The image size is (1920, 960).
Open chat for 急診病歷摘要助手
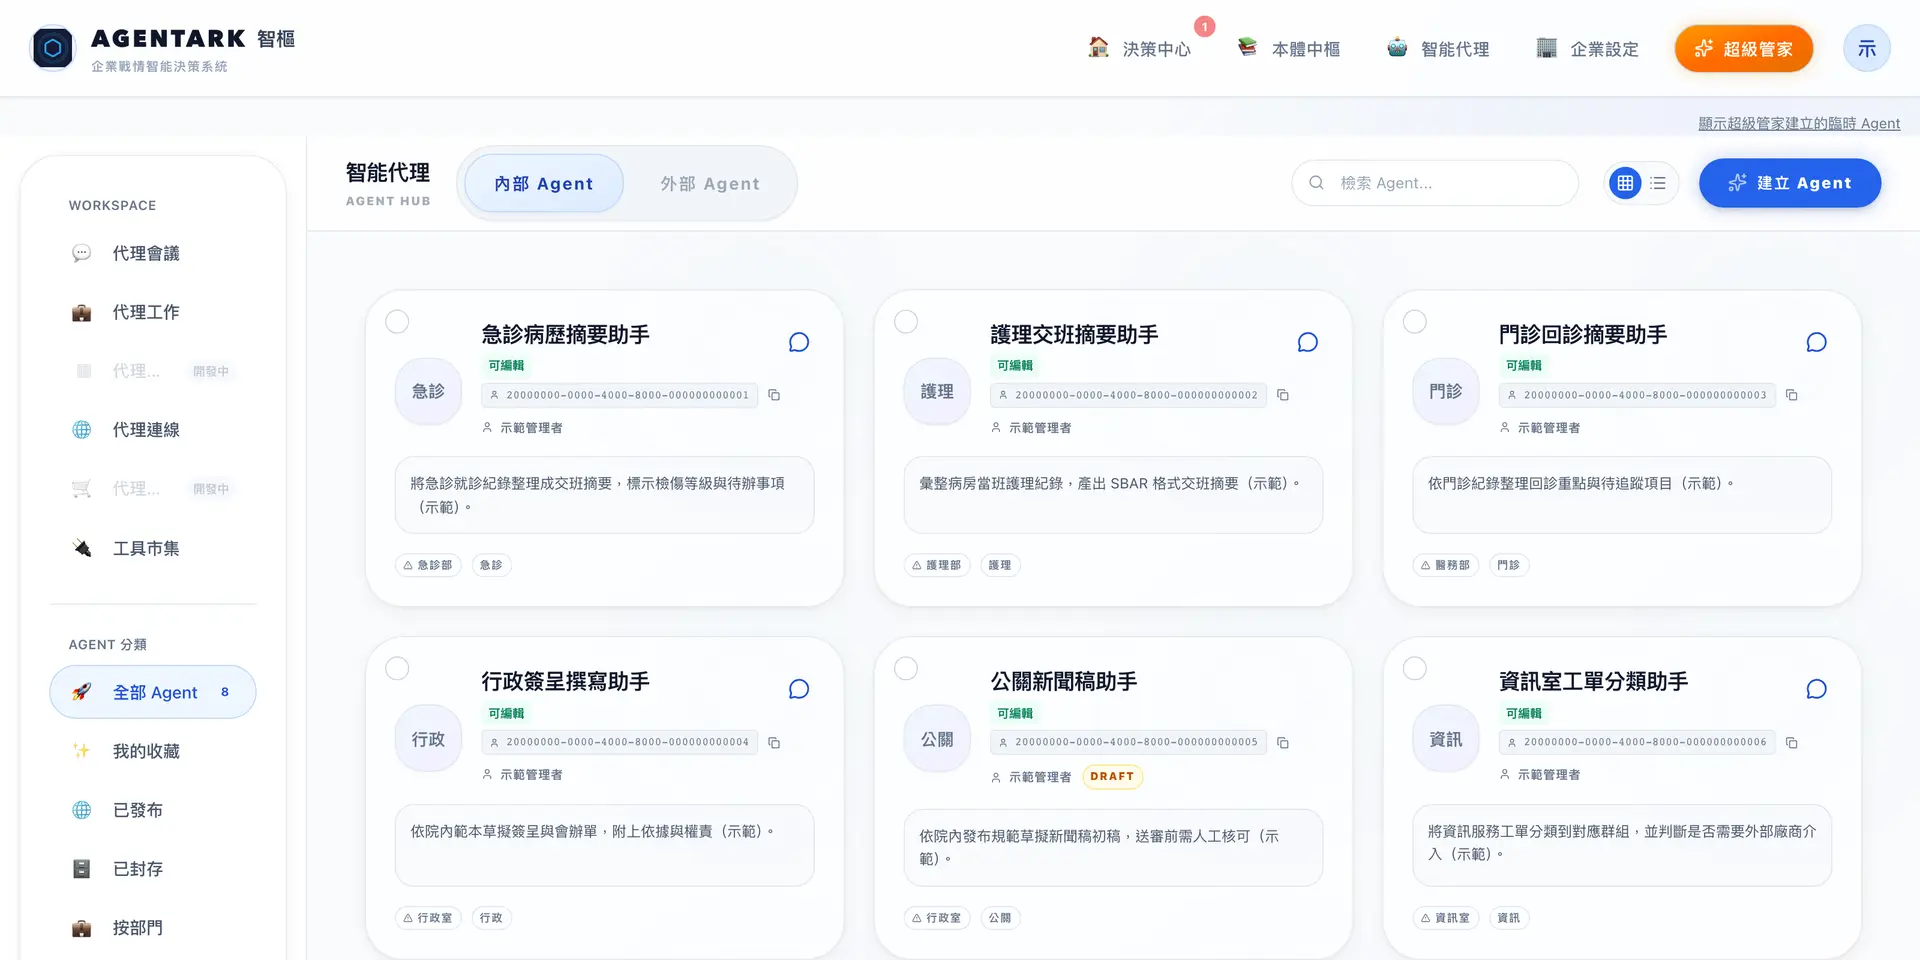click(x=798, y=342)
